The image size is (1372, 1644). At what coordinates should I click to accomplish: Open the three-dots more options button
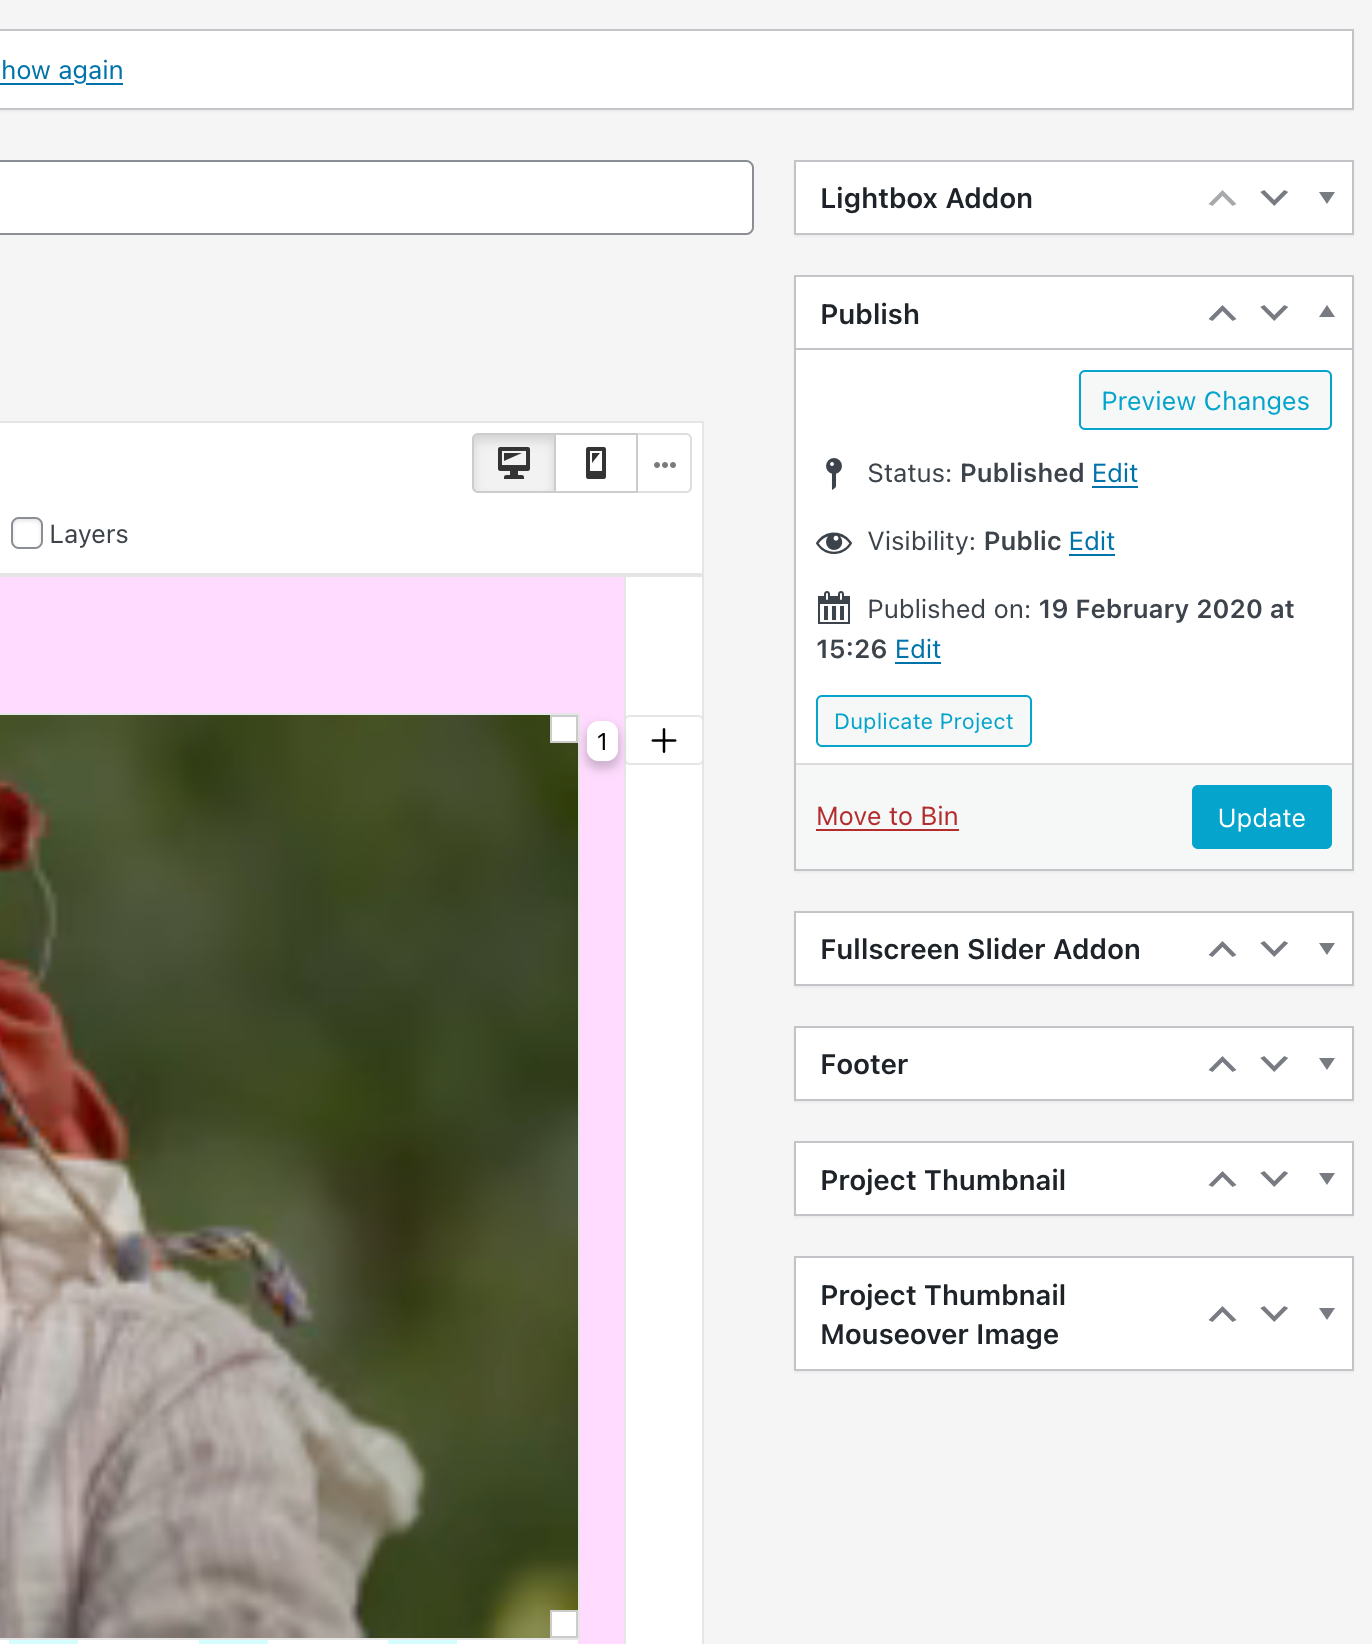(664, 464)
